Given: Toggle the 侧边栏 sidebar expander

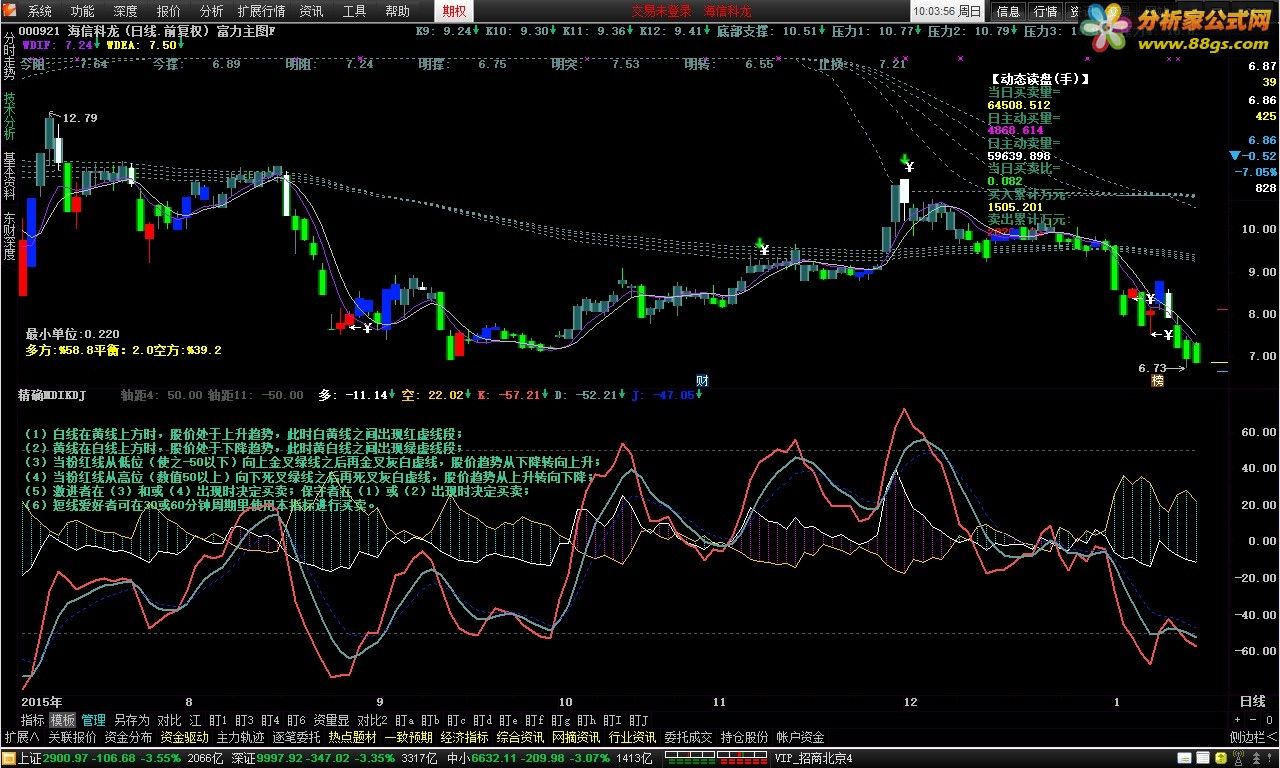Looking at the screenshot, I should click(x=1253, y=738).
